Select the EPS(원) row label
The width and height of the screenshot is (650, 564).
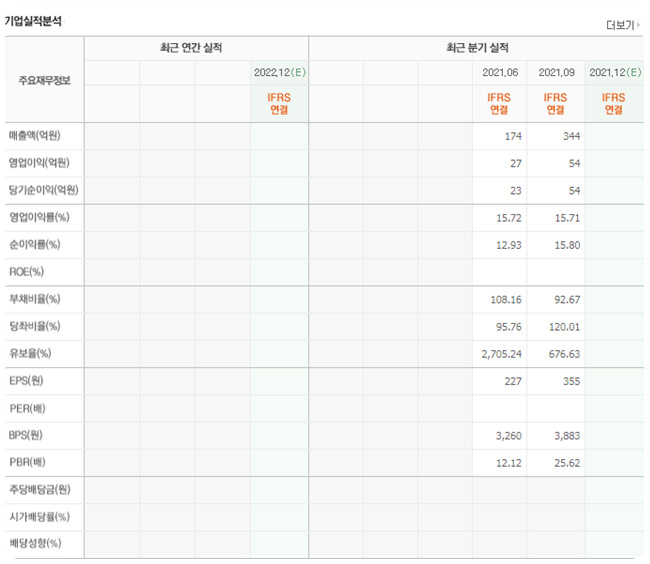[x=26, y=380]
